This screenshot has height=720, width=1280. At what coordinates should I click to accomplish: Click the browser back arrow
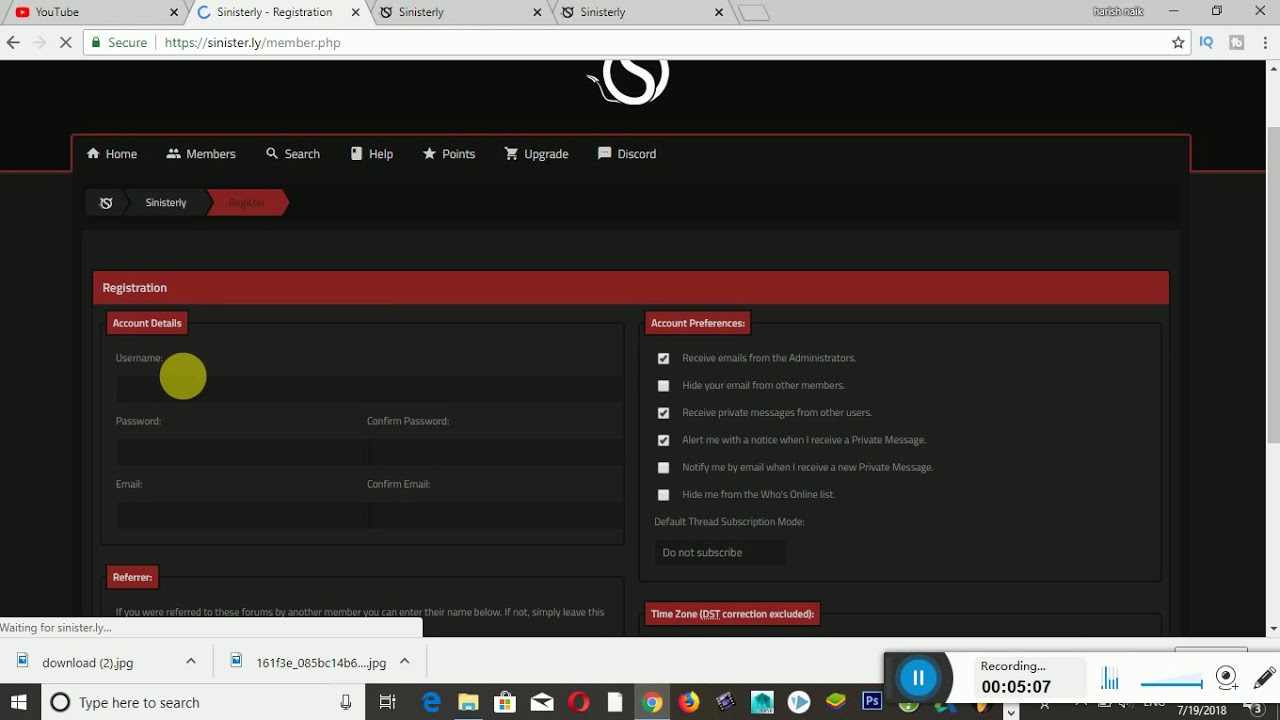coord(13,43)
